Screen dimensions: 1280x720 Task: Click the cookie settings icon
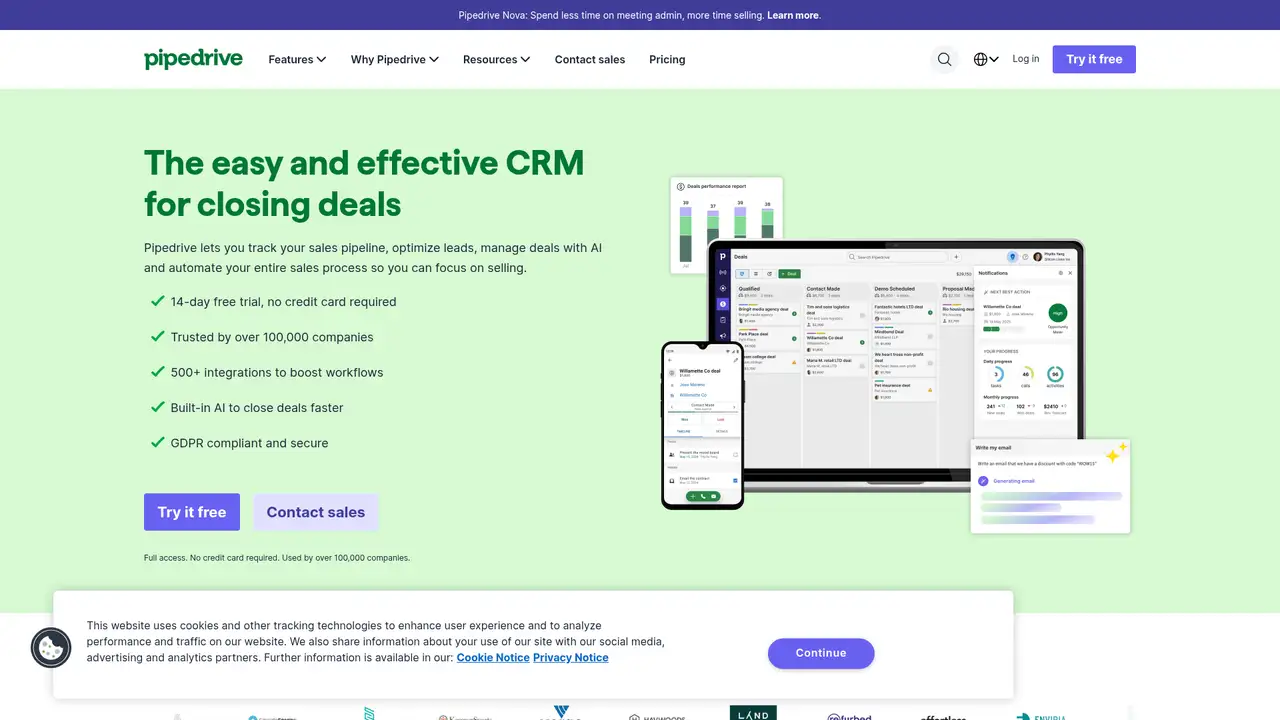(x=51, y=648)
